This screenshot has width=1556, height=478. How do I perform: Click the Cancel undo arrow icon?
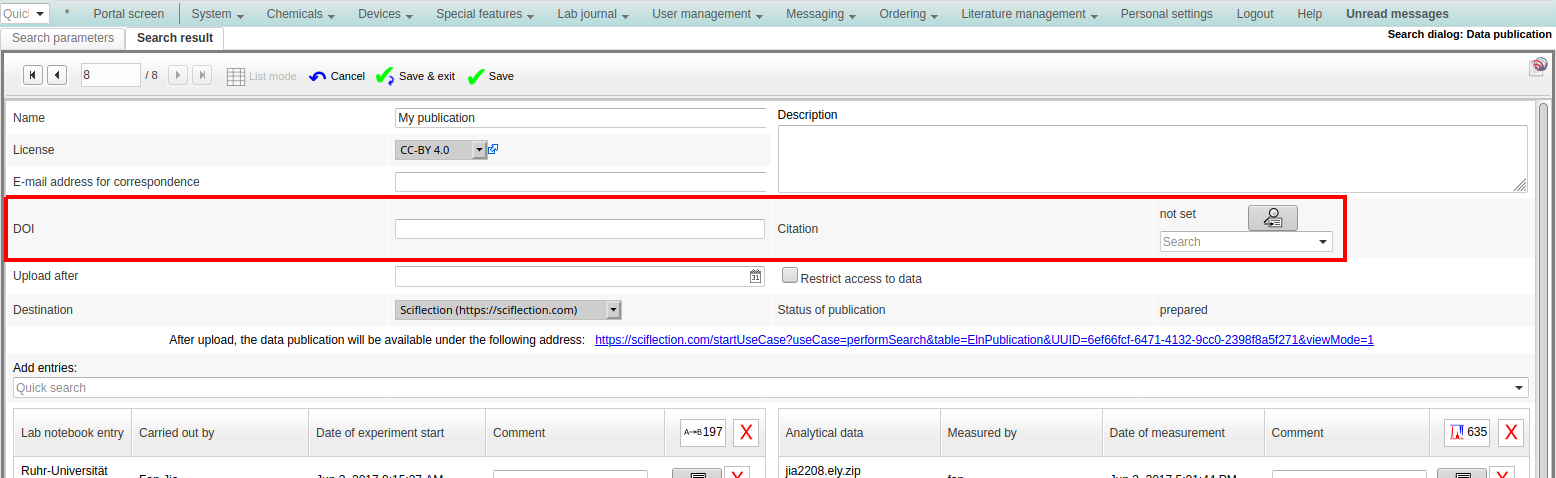(x=318, y=76)
